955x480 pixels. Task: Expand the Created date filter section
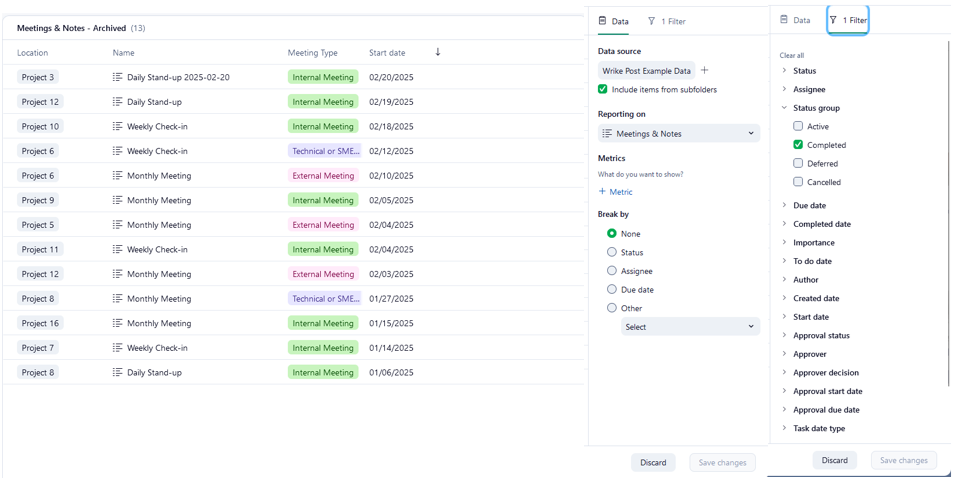click(784, 298)
